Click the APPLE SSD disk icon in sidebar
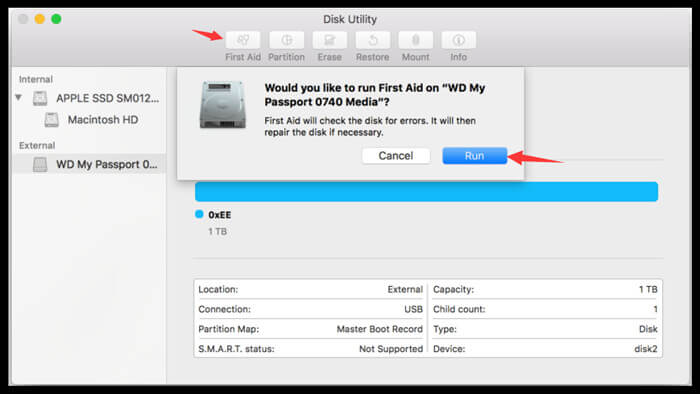The height and width of the screenshot is (394, 700). click(x=40, y=98)
